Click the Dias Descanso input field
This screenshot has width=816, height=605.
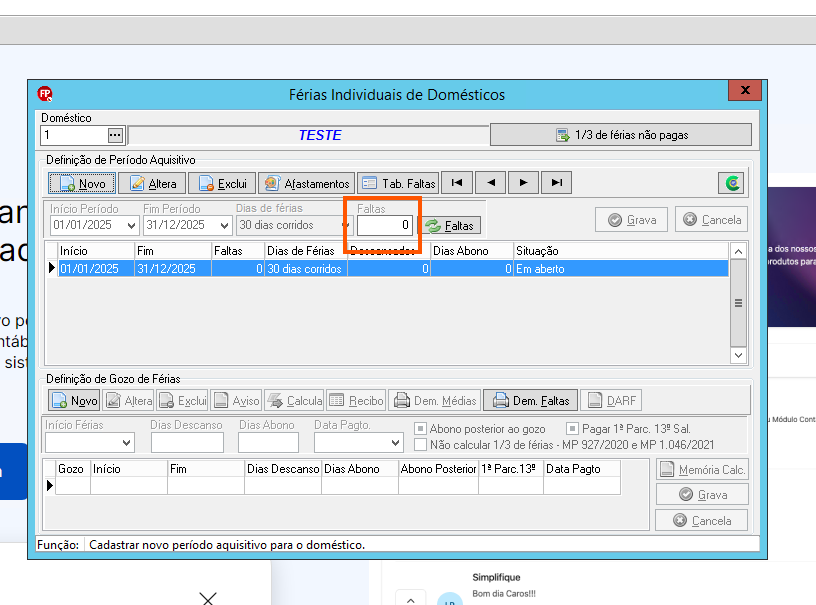(187, 443)
